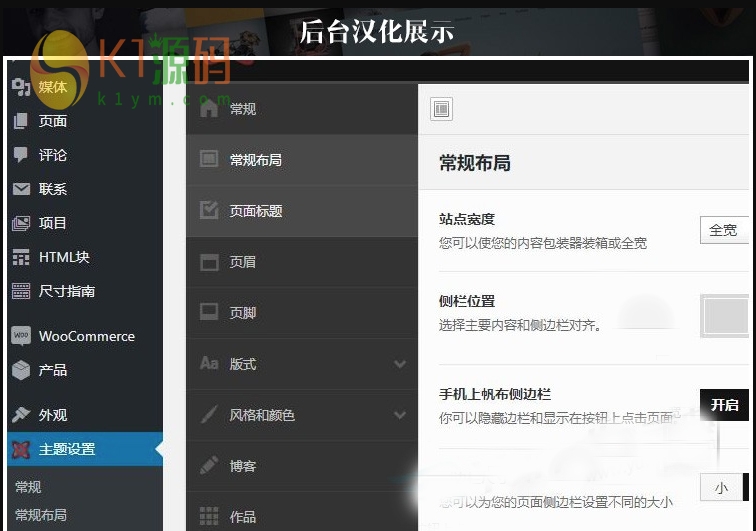Click the 尺寸指南 ruler icon

(21, 291)
